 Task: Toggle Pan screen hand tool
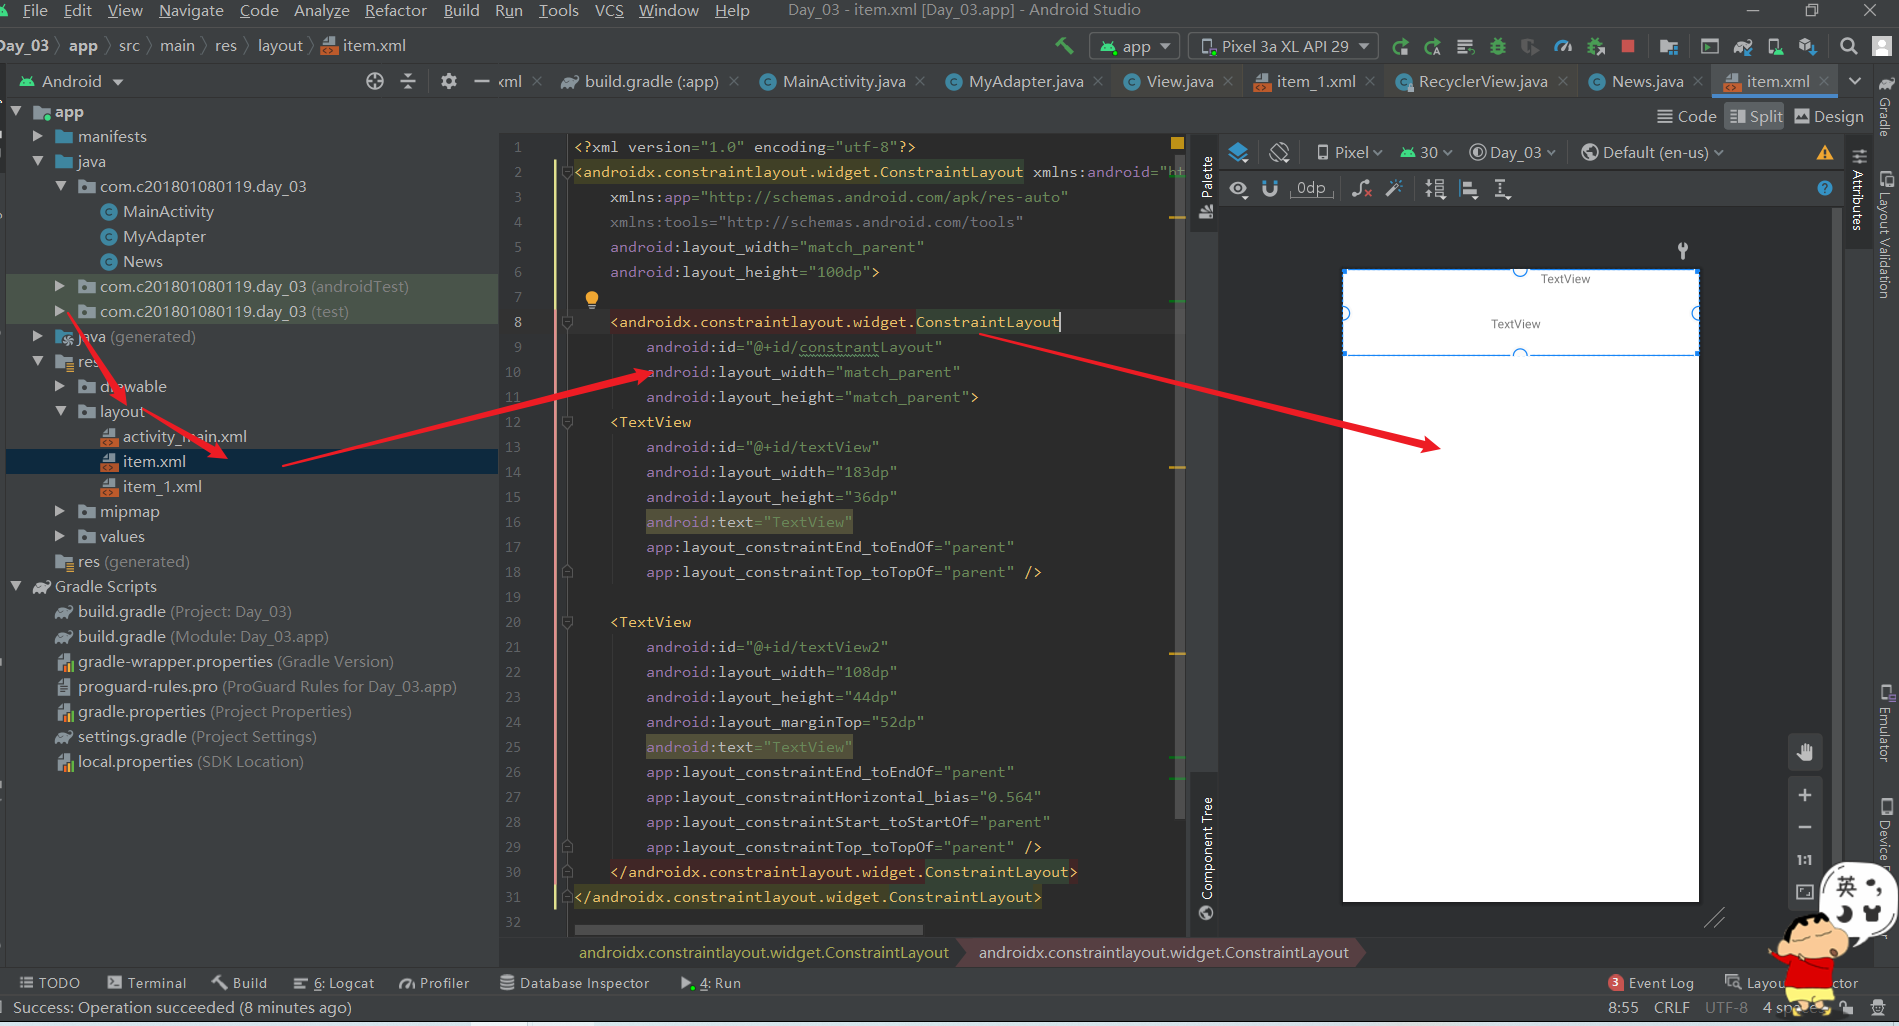point(1805,752)
